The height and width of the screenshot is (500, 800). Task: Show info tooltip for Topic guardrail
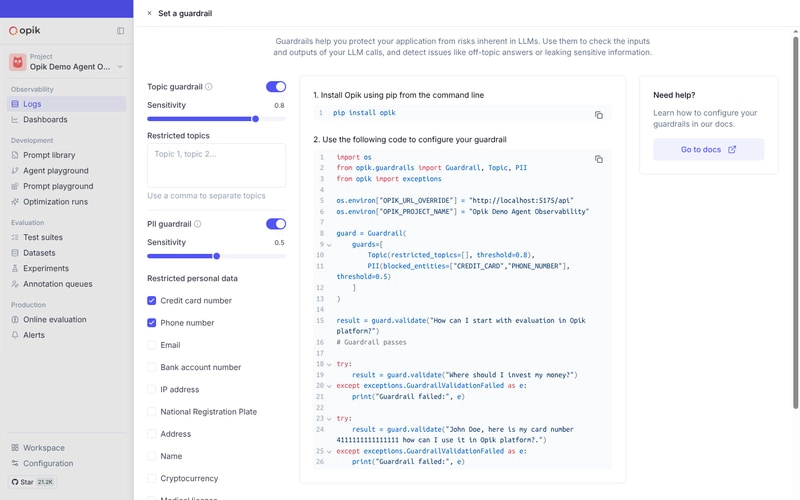tap(209, 87)
